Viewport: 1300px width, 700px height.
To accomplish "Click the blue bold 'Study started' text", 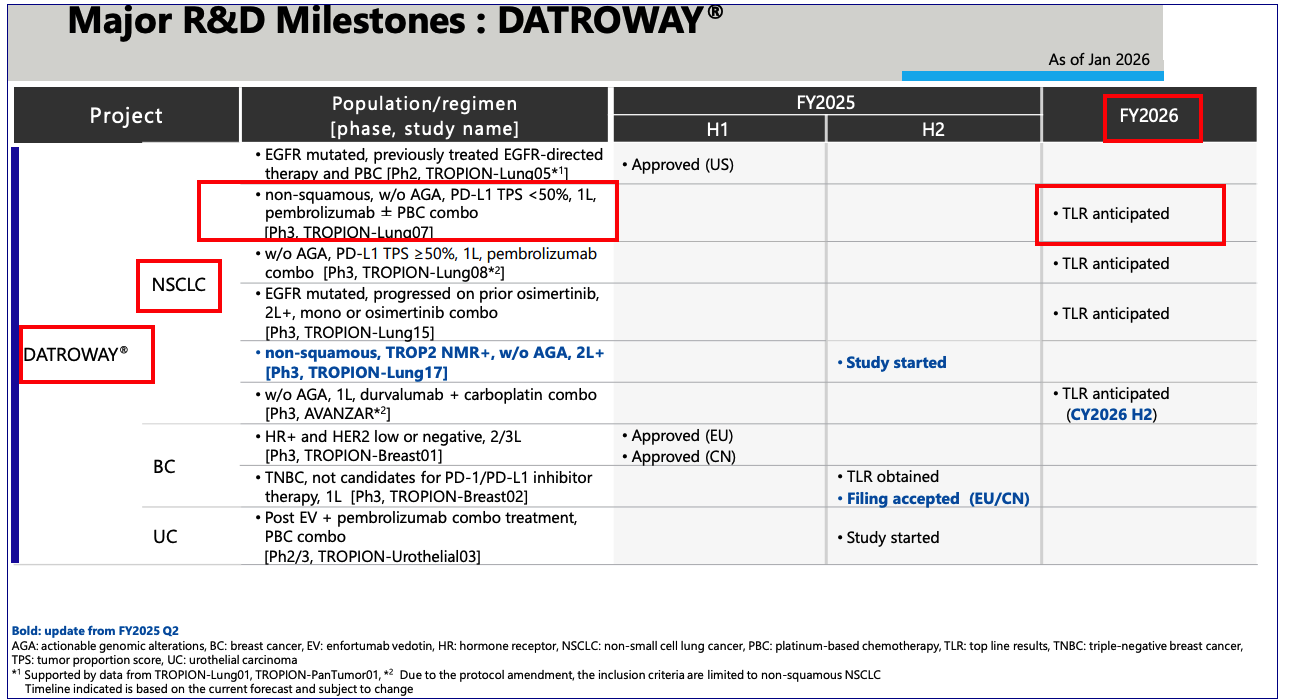I will 891,363.
